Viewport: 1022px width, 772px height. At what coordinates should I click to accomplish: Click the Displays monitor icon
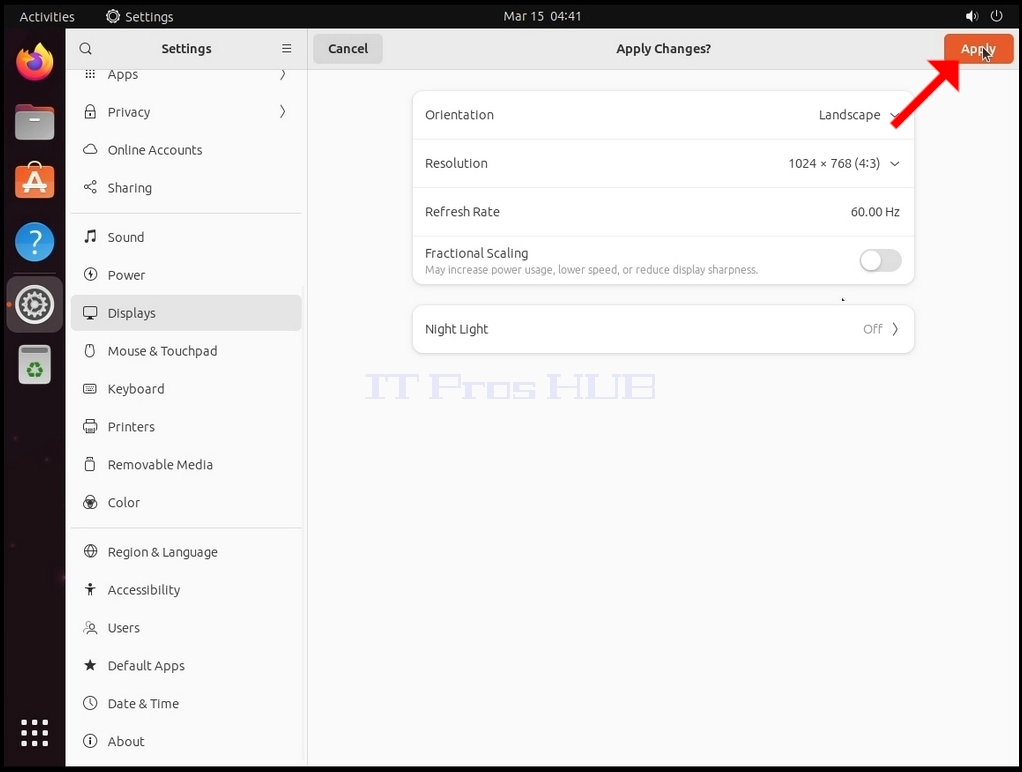pos(91,312)
